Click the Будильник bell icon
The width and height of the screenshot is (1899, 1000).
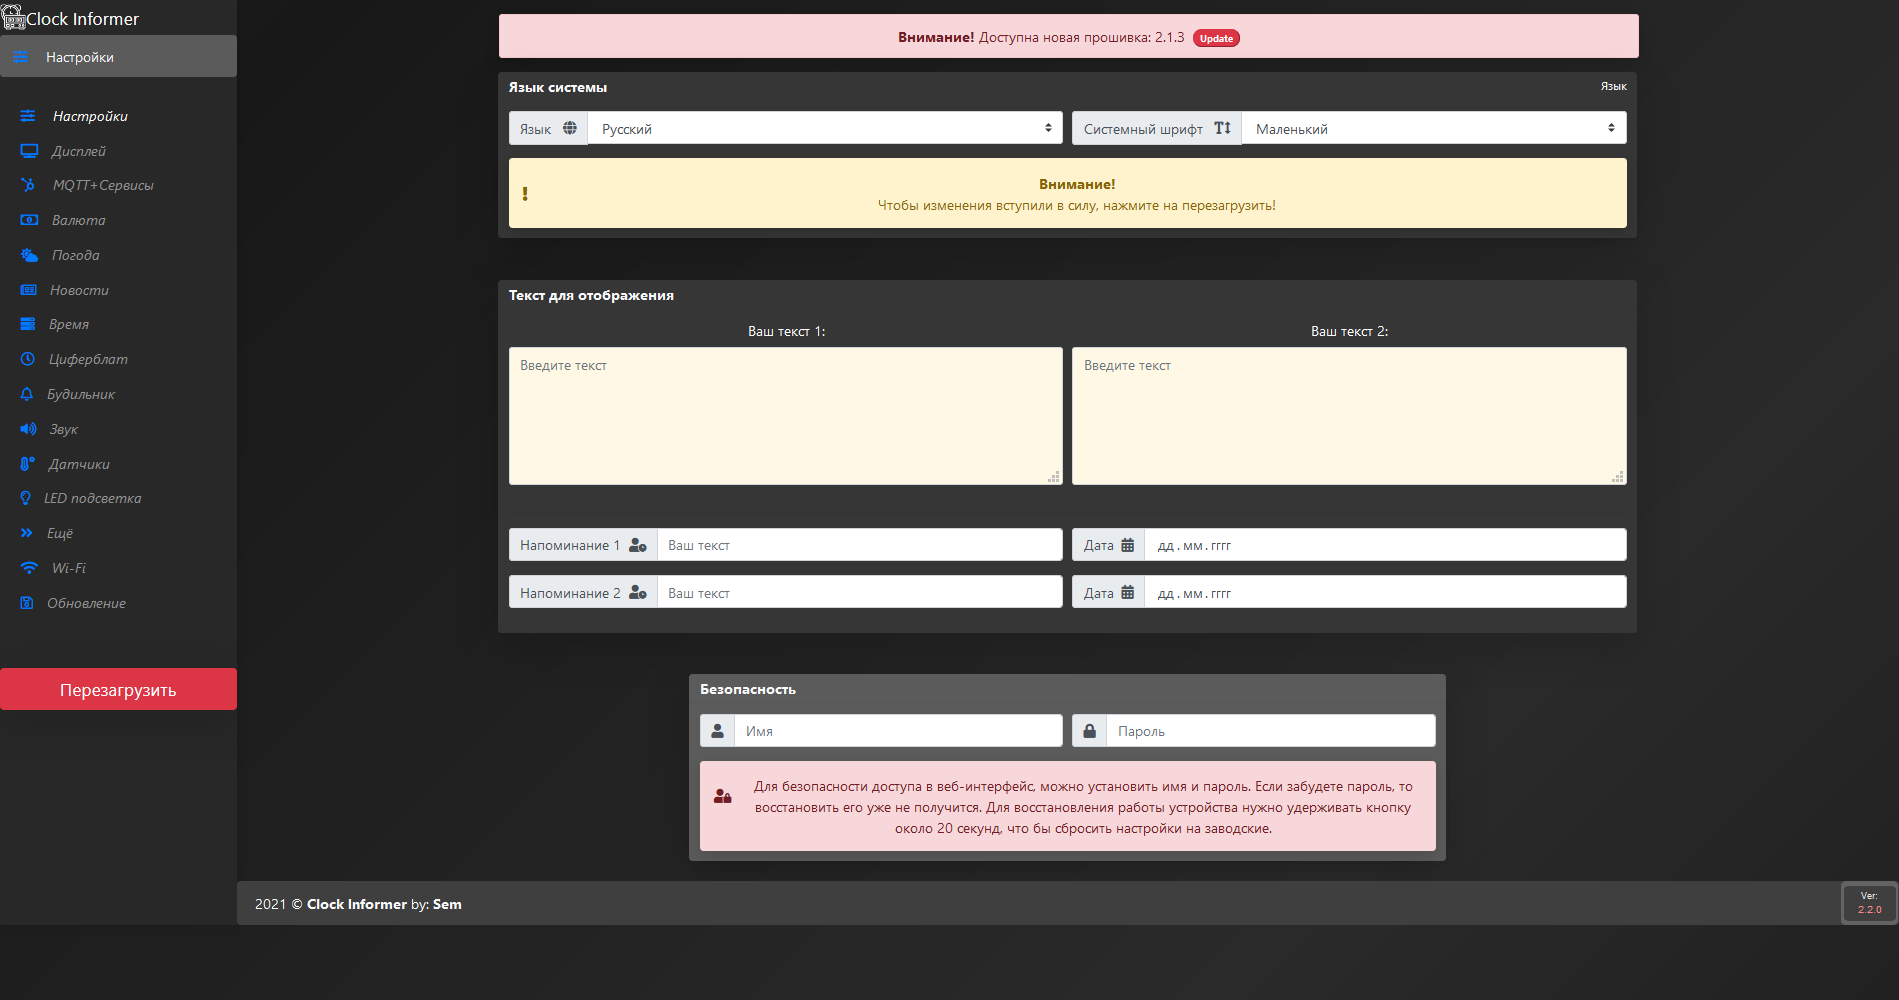(x=27, y=394)
